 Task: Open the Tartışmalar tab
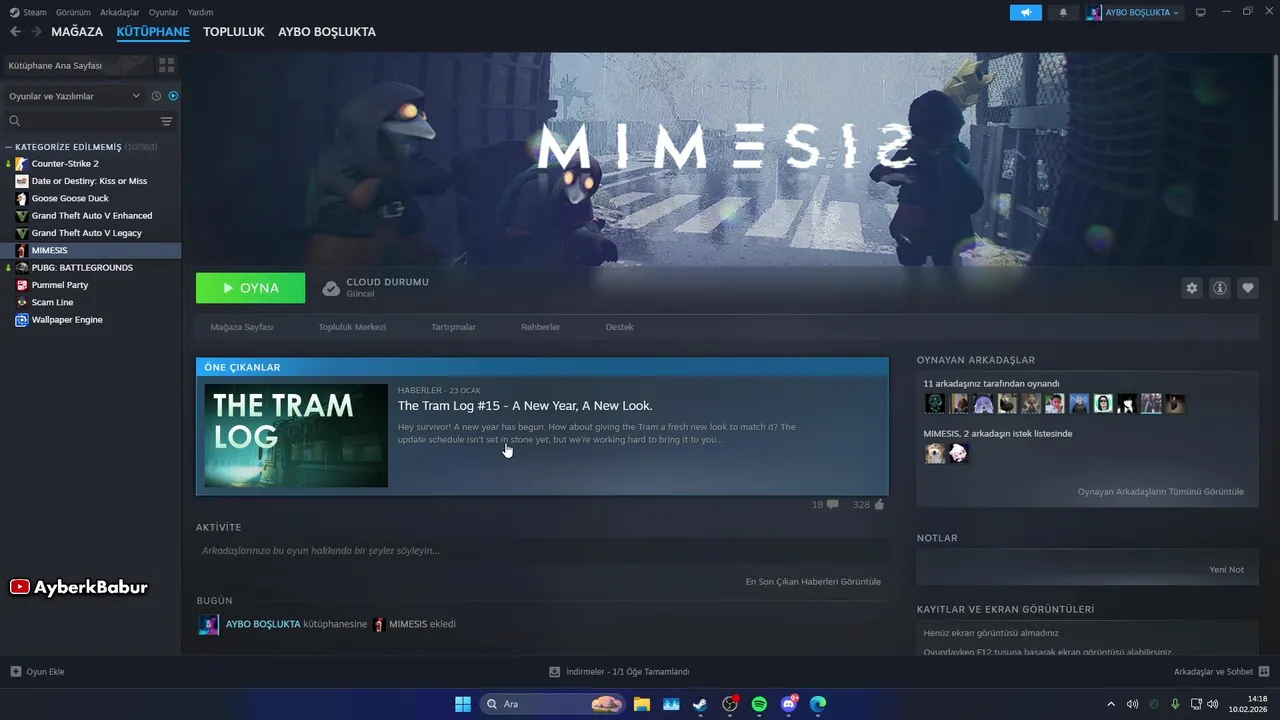click(x=453, y=327)
